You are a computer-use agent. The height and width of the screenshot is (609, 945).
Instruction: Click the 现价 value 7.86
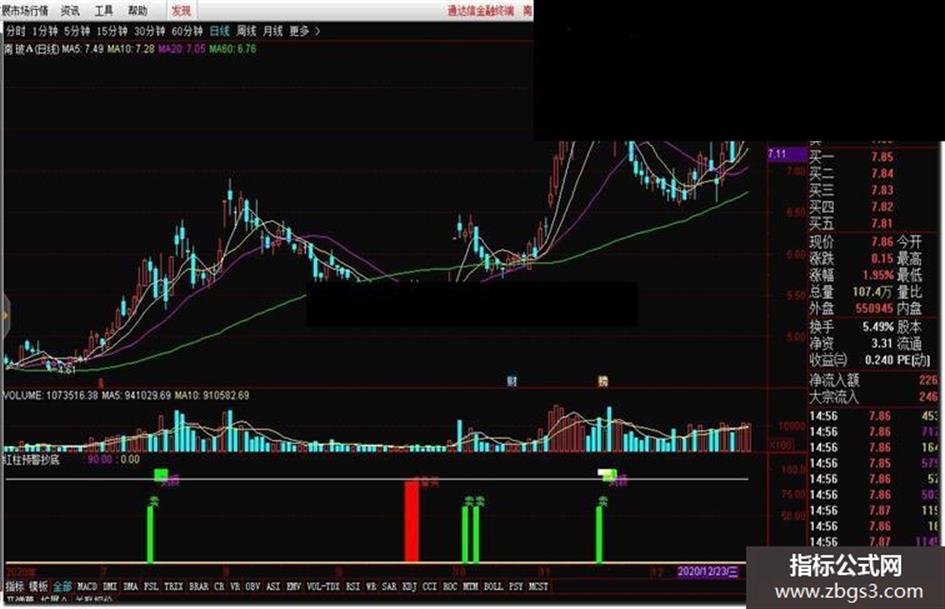[882, 242]
